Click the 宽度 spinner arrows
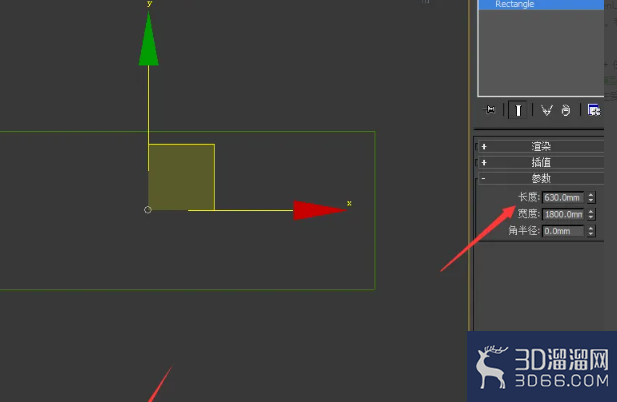The width and height of the screenshot is (617, 402). pyautogui.click(x=591, y=214)
